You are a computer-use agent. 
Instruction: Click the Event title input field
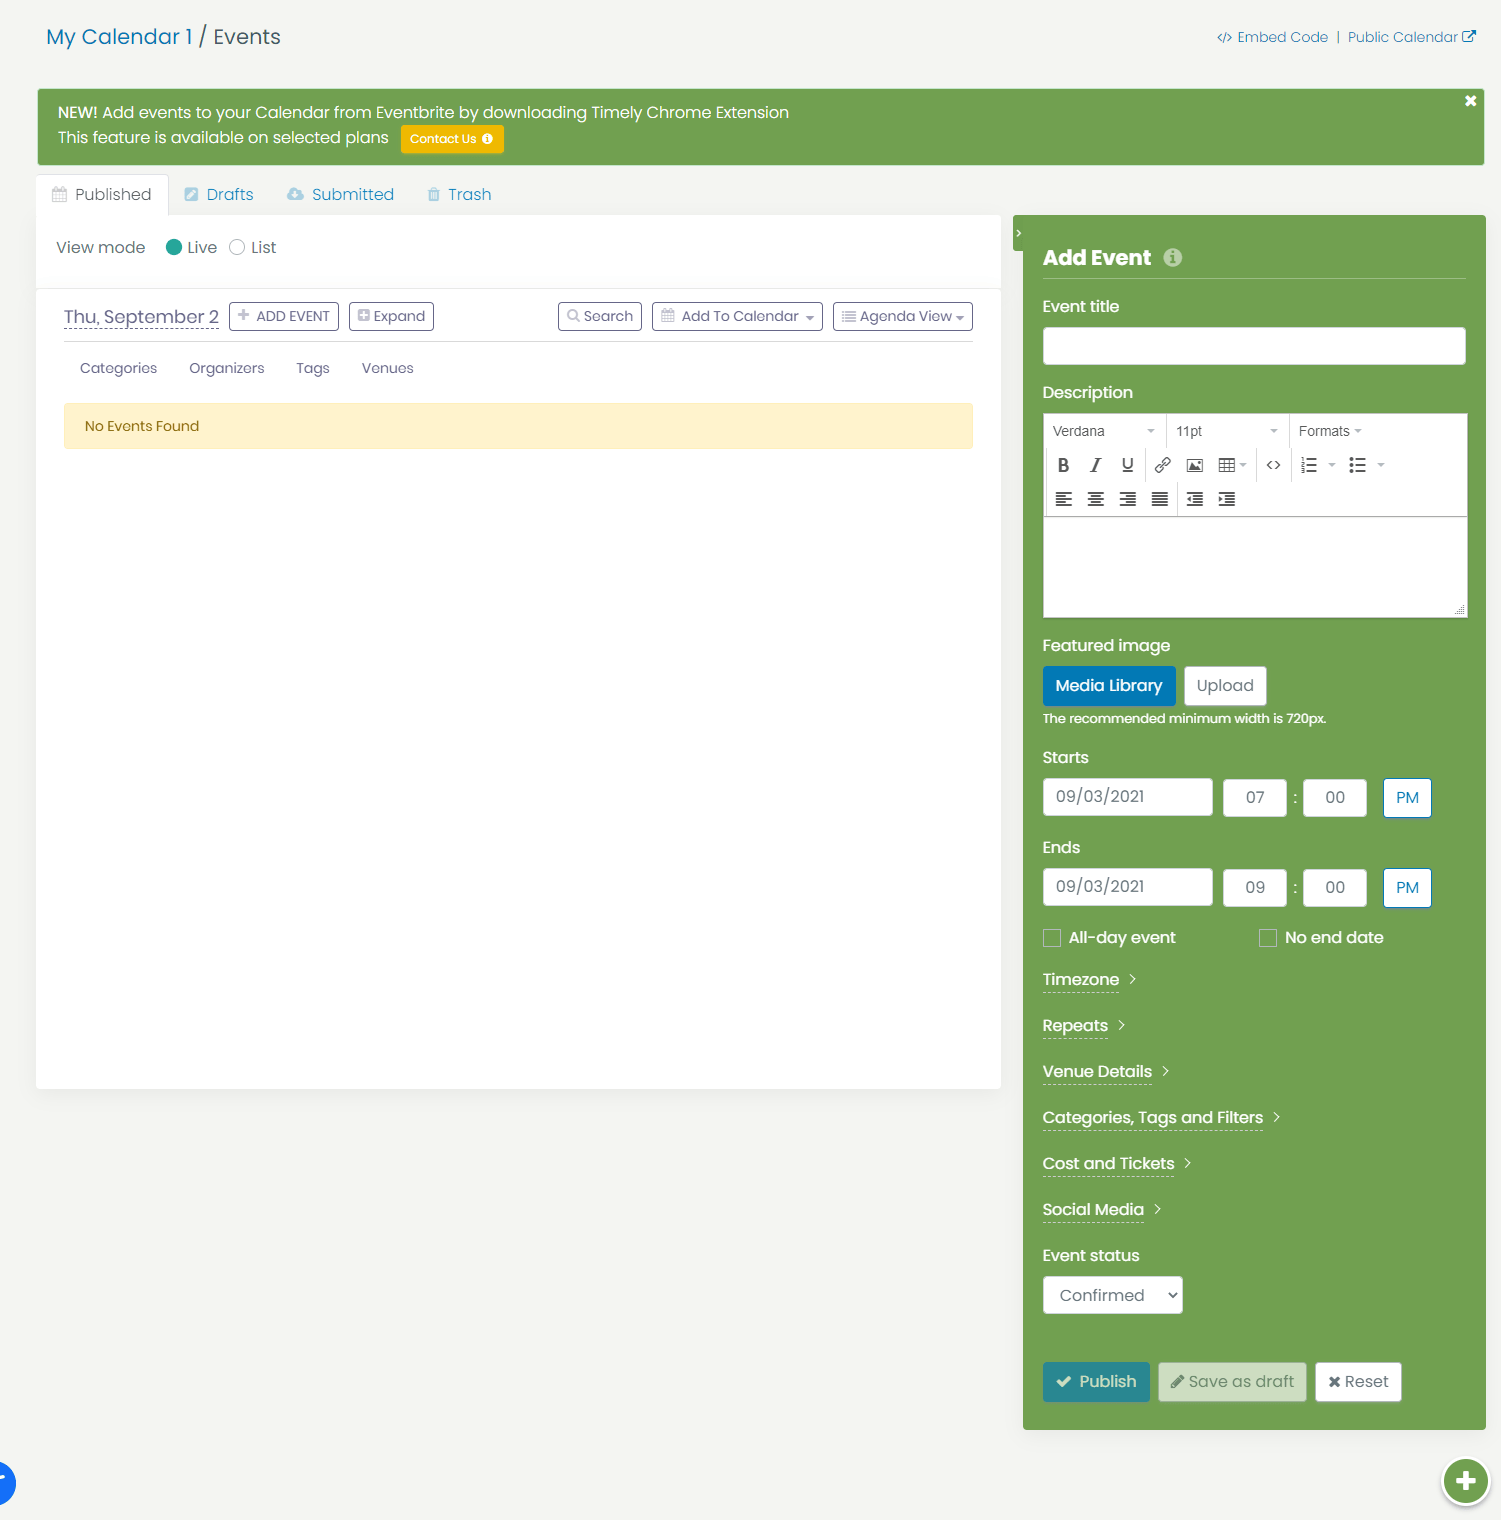coord(1253,346)
